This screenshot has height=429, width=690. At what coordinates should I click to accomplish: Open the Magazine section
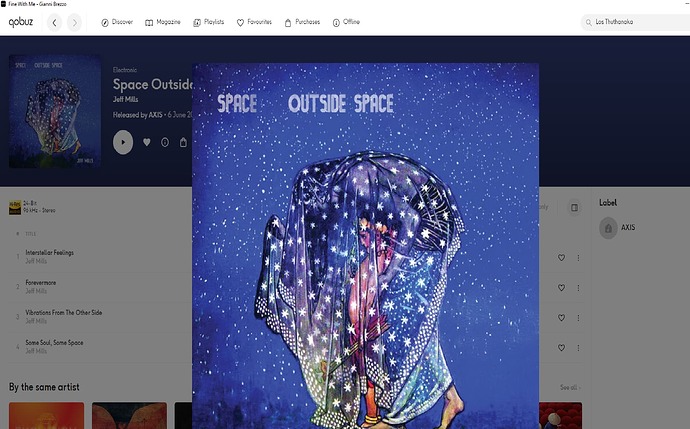click(x=163, y=22)
